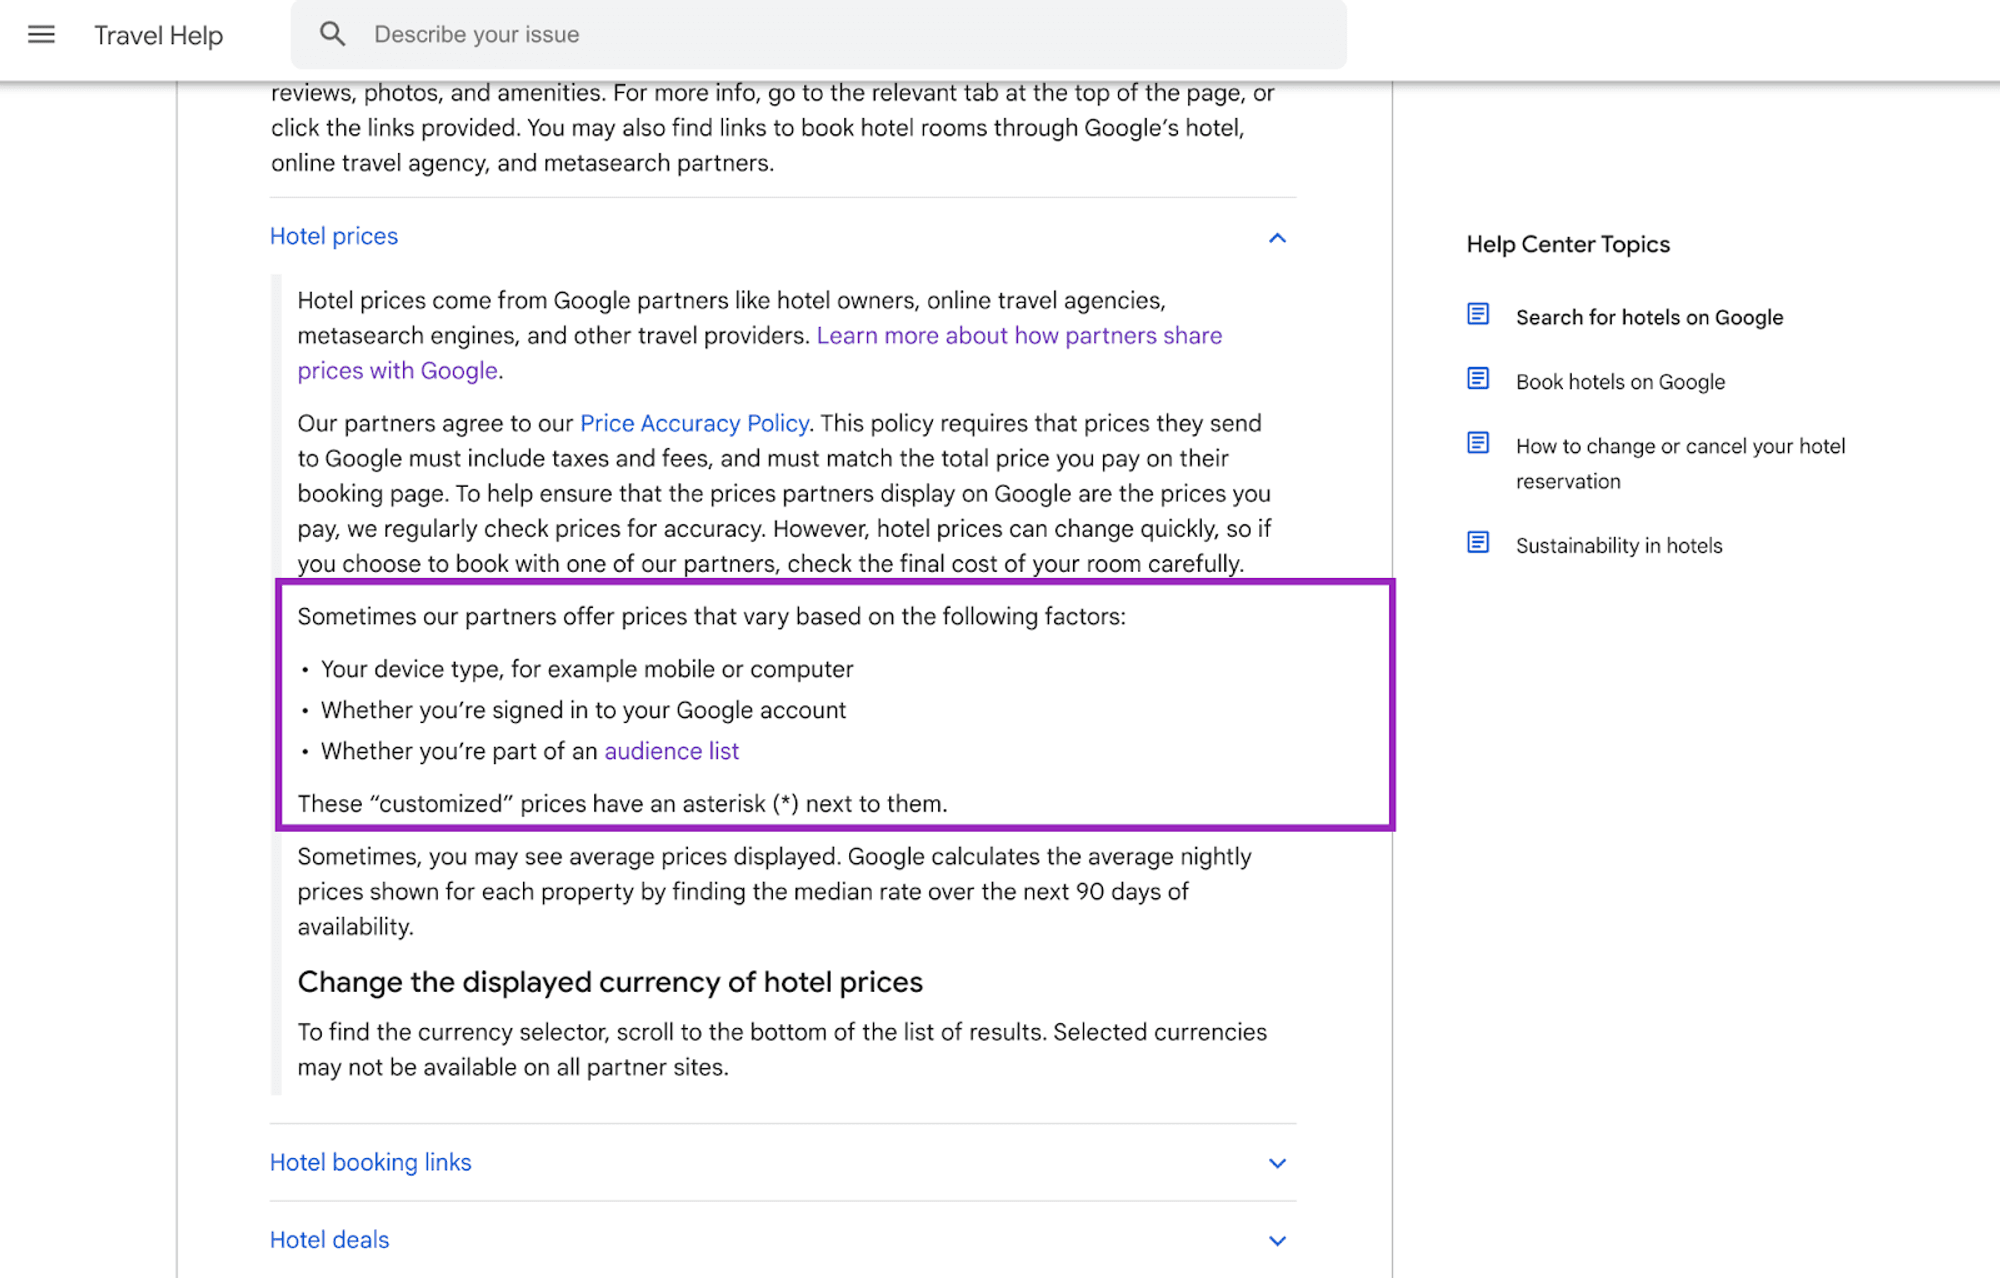Viewport: 2000px width, 1278px height.
Task: Open Learn more about how partners share prices
Action: pos(1018,336)
